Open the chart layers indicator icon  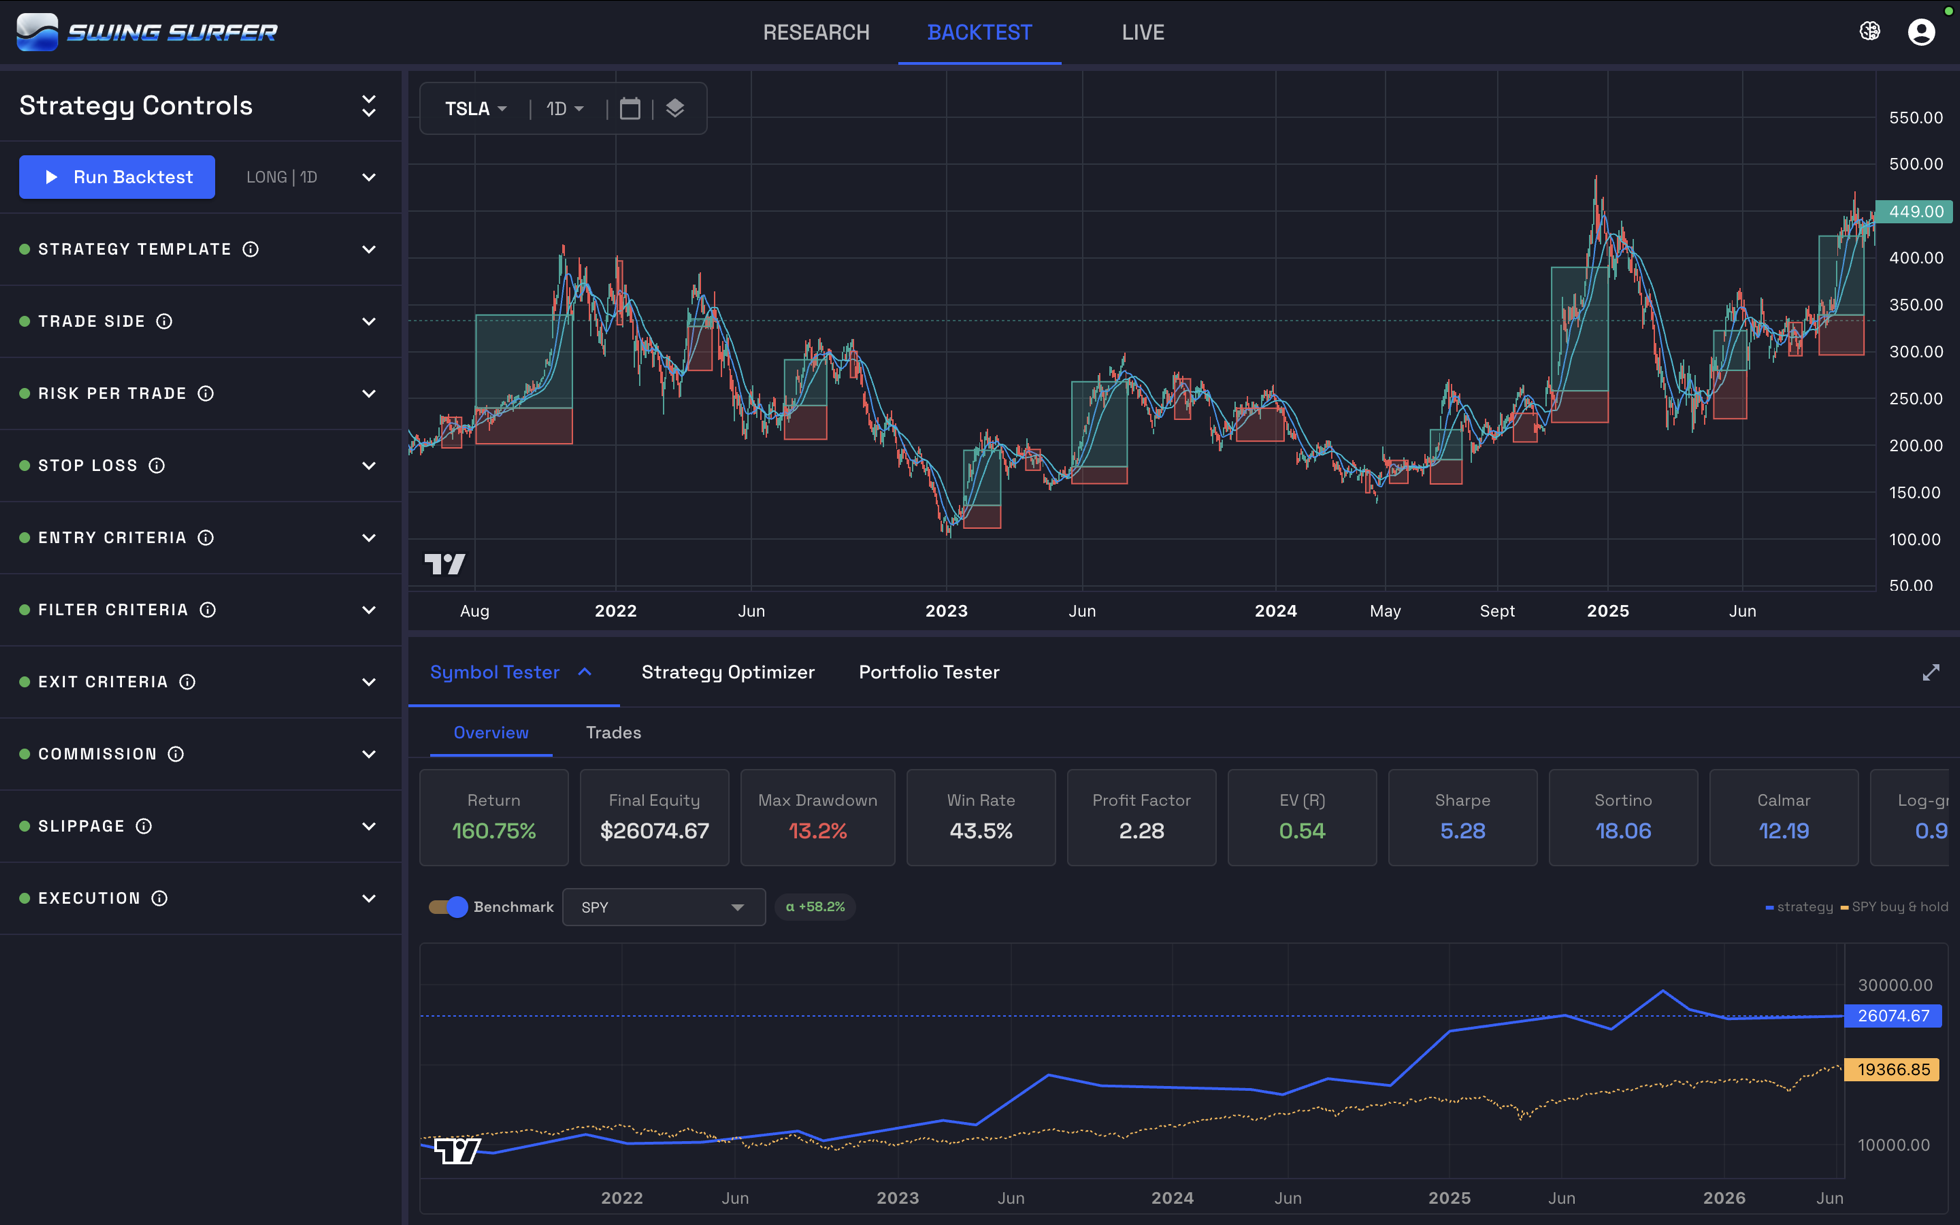click(675, 108)
